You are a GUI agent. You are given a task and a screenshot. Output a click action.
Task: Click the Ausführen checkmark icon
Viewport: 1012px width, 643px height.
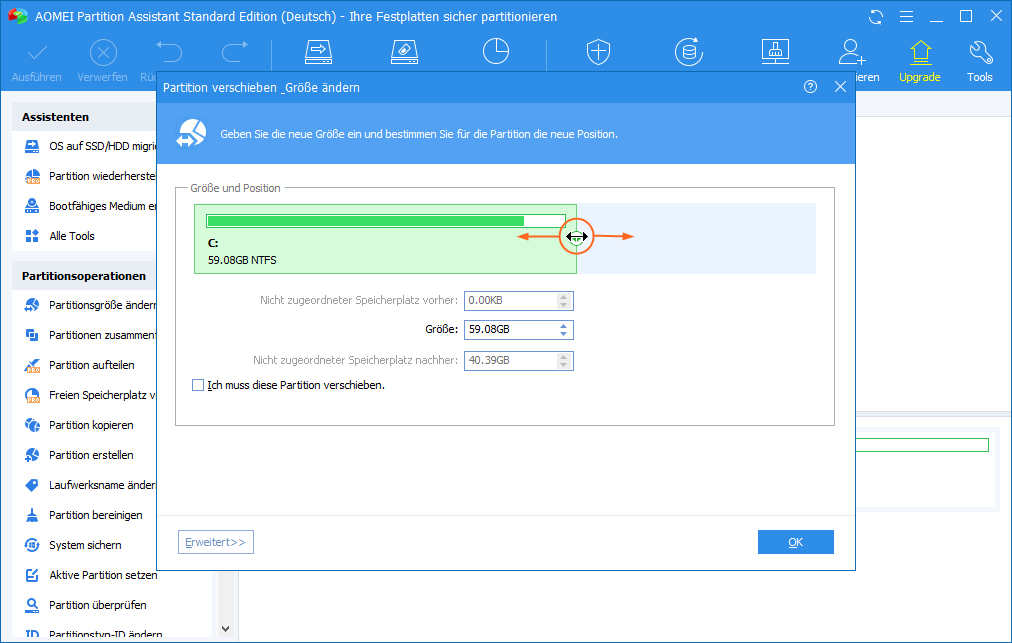tap(37, 52)
